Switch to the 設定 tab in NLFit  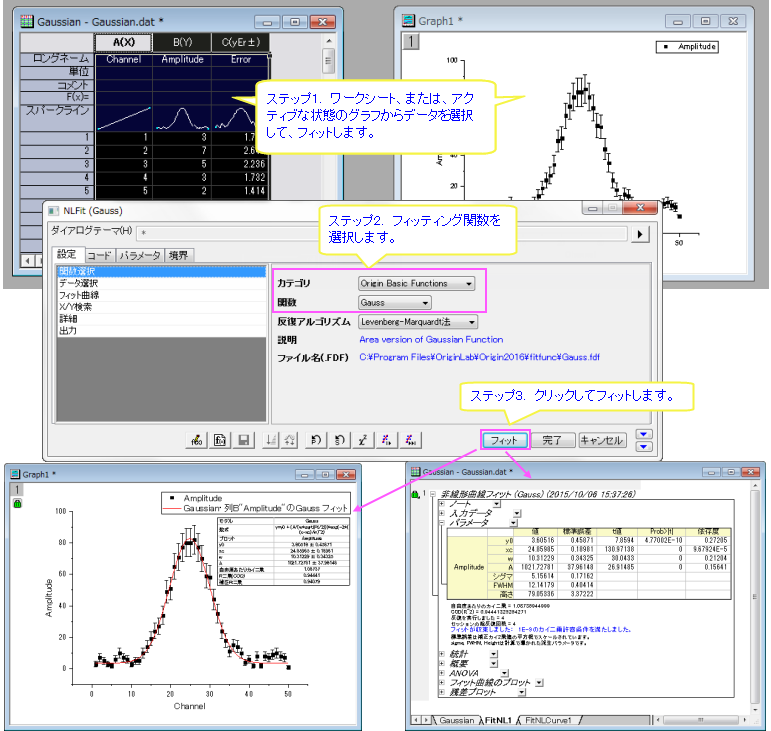click(67, 254)
